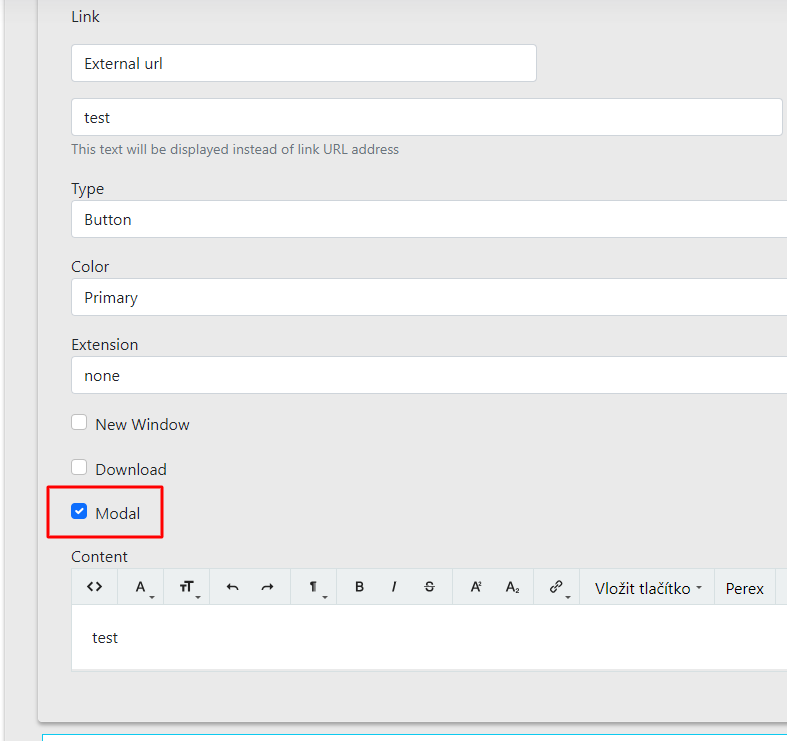787x741 pixels.
Task: Expand the Extension dropdown showing none
Action: (428, 375)
